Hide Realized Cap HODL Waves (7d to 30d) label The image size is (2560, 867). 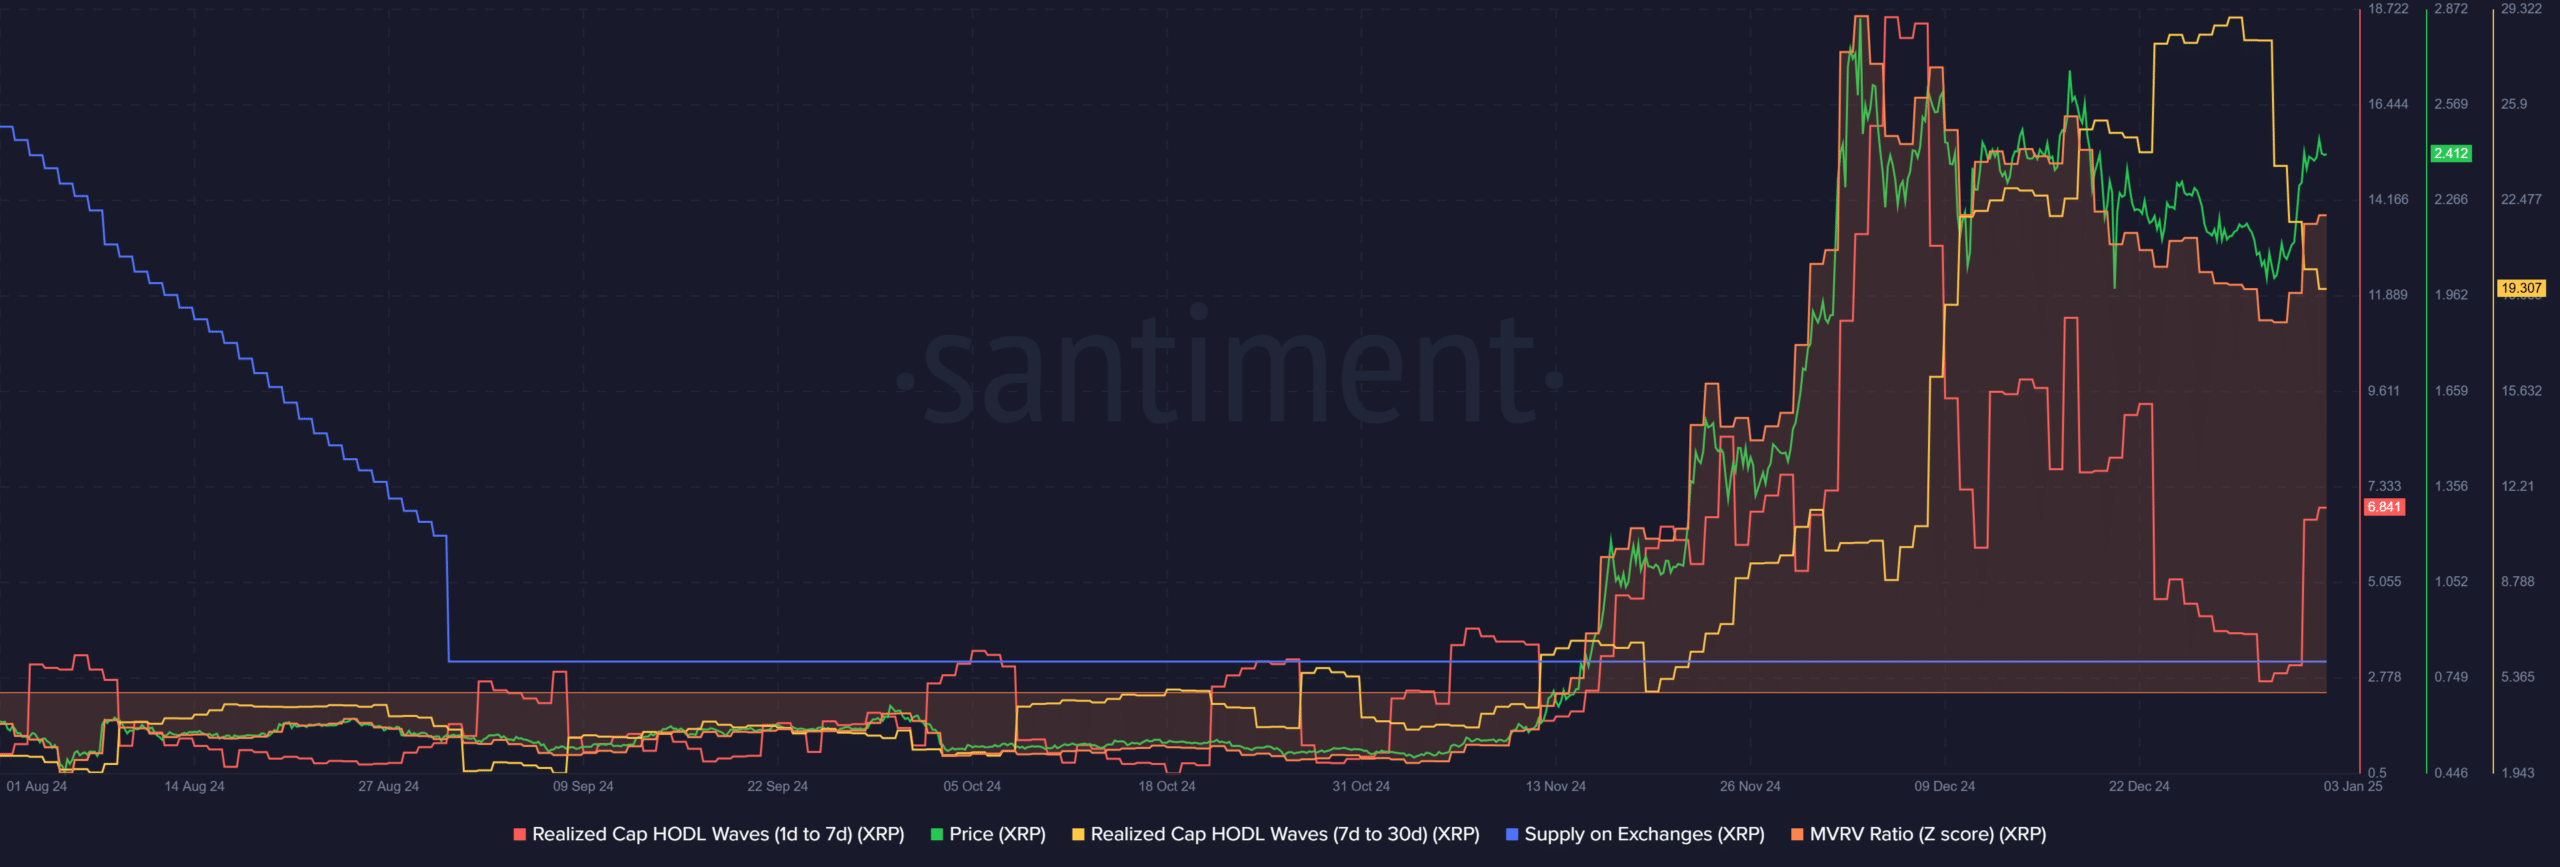pyautogui.click(x=1284, y=834)
